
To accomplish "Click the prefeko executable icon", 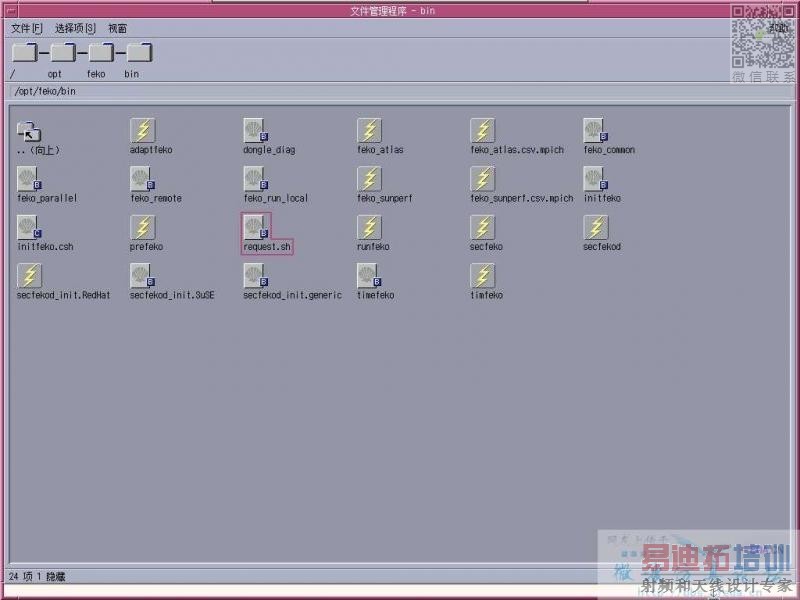I will tap(142, 228).
